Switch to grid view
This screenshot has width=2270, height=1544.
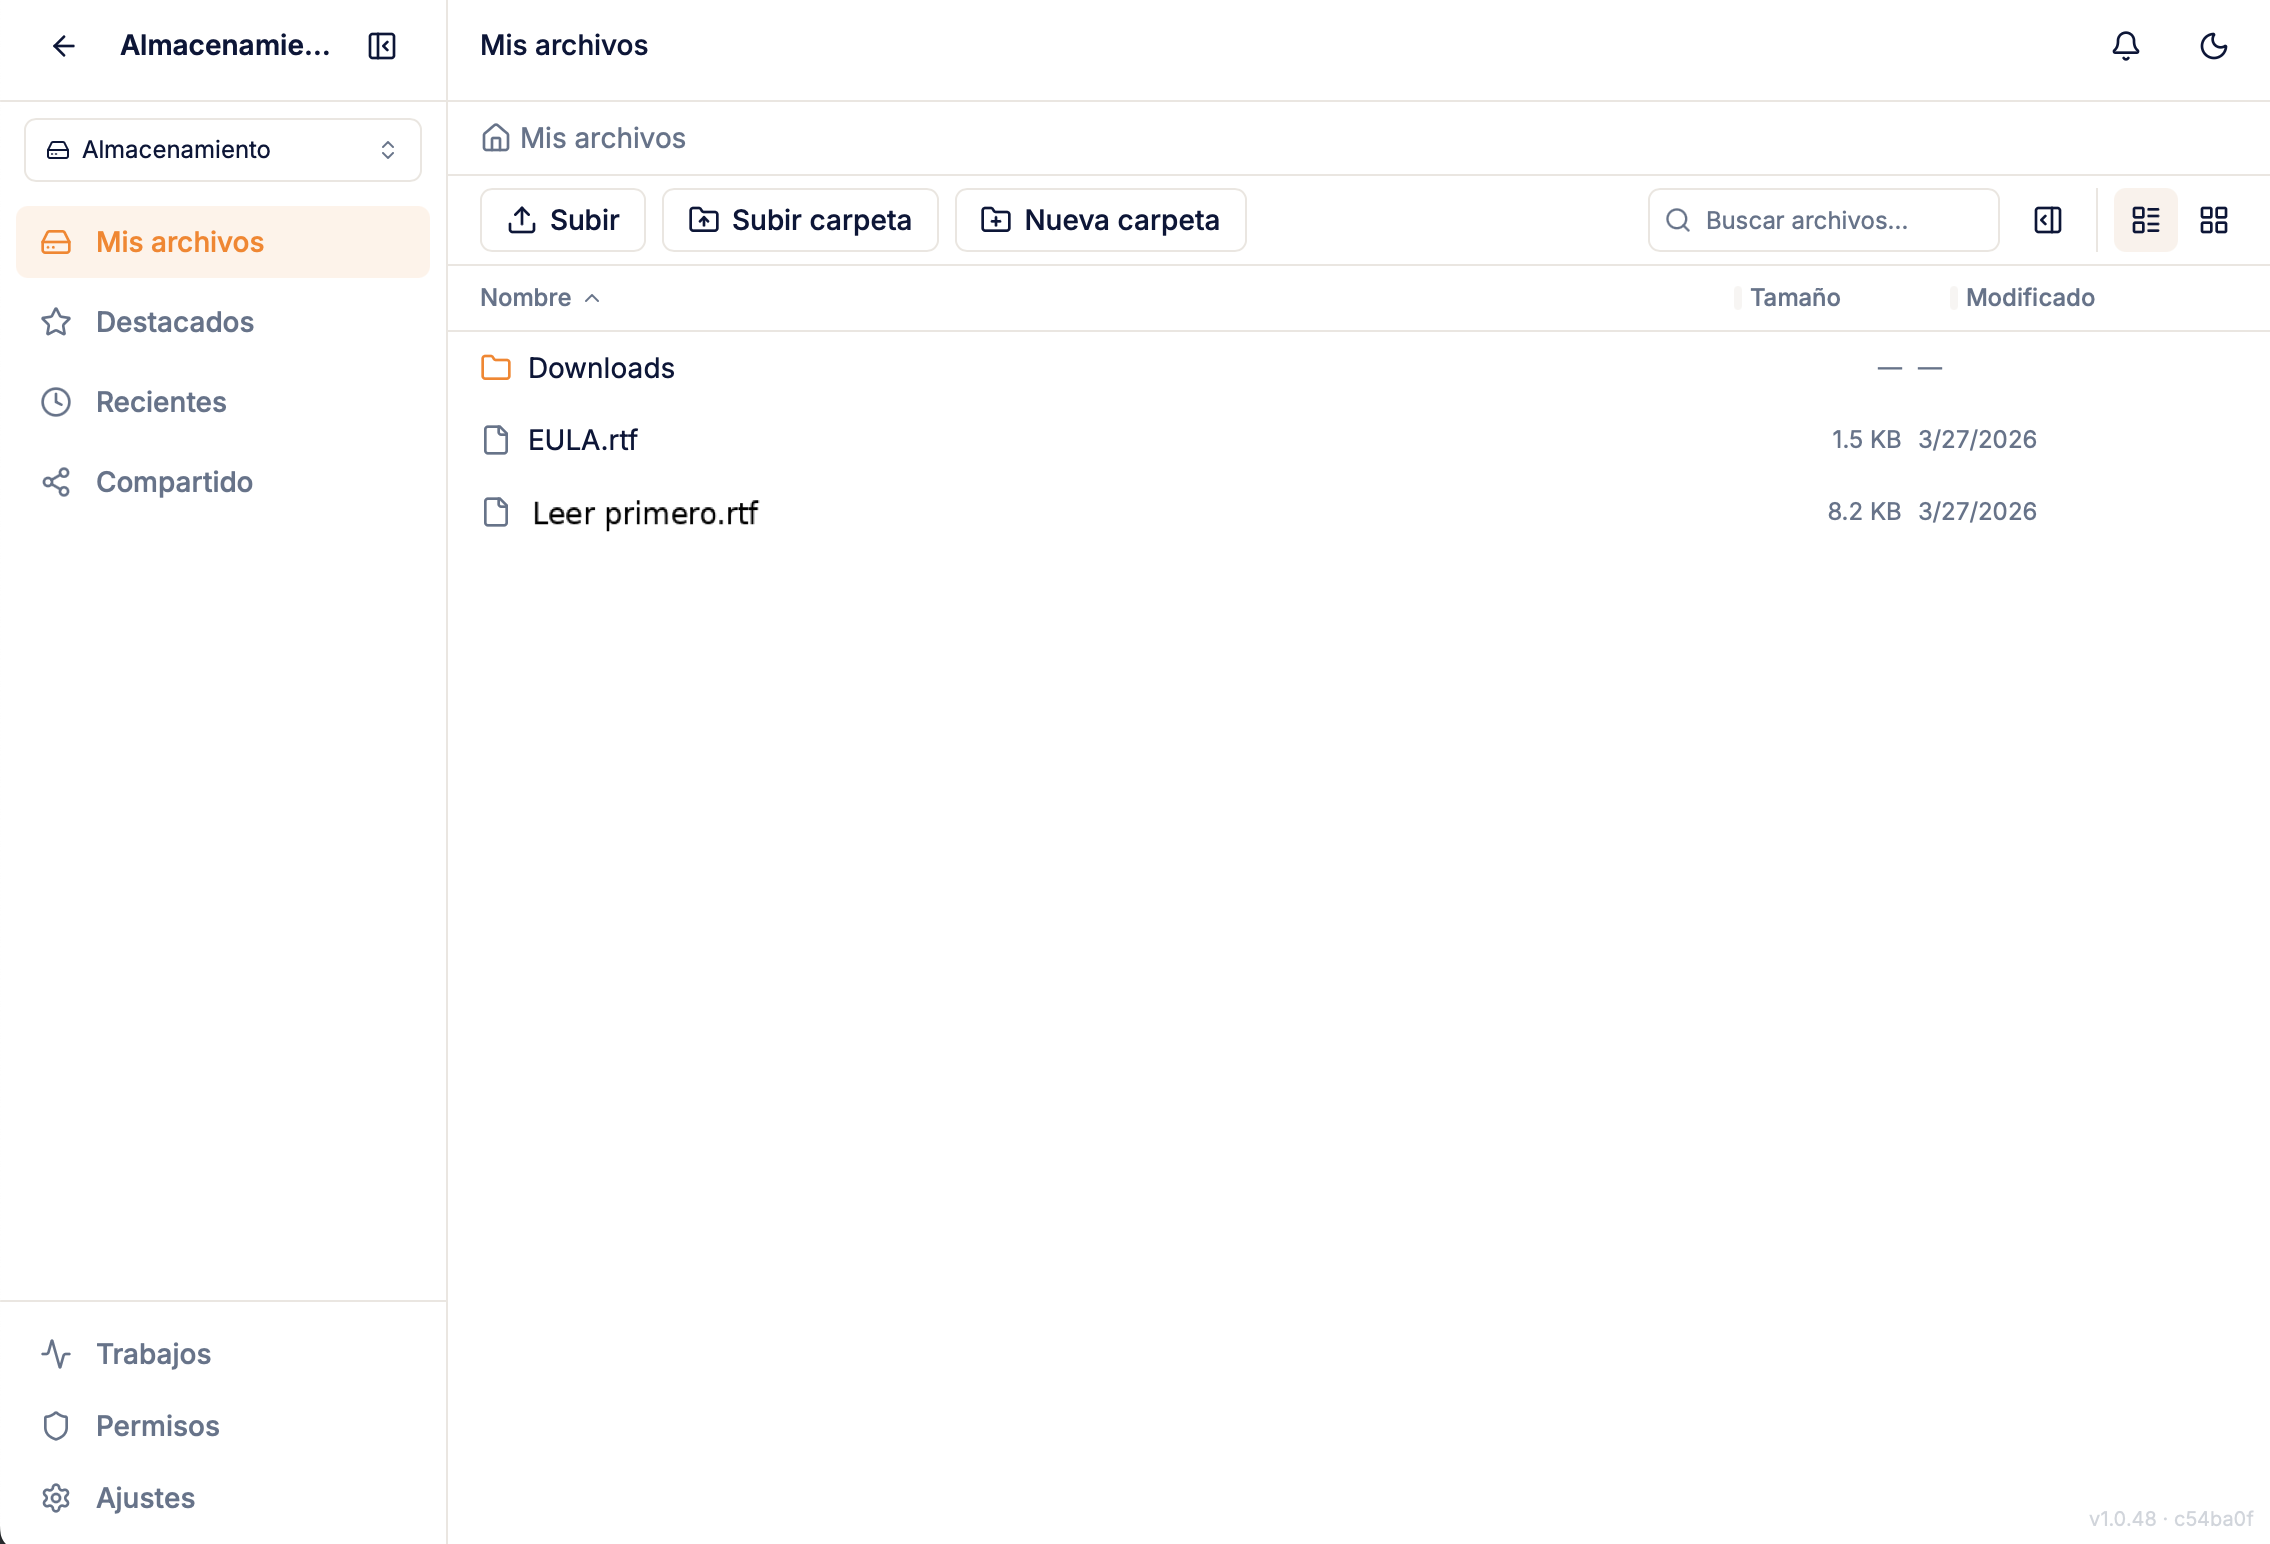pos(2213,220)
